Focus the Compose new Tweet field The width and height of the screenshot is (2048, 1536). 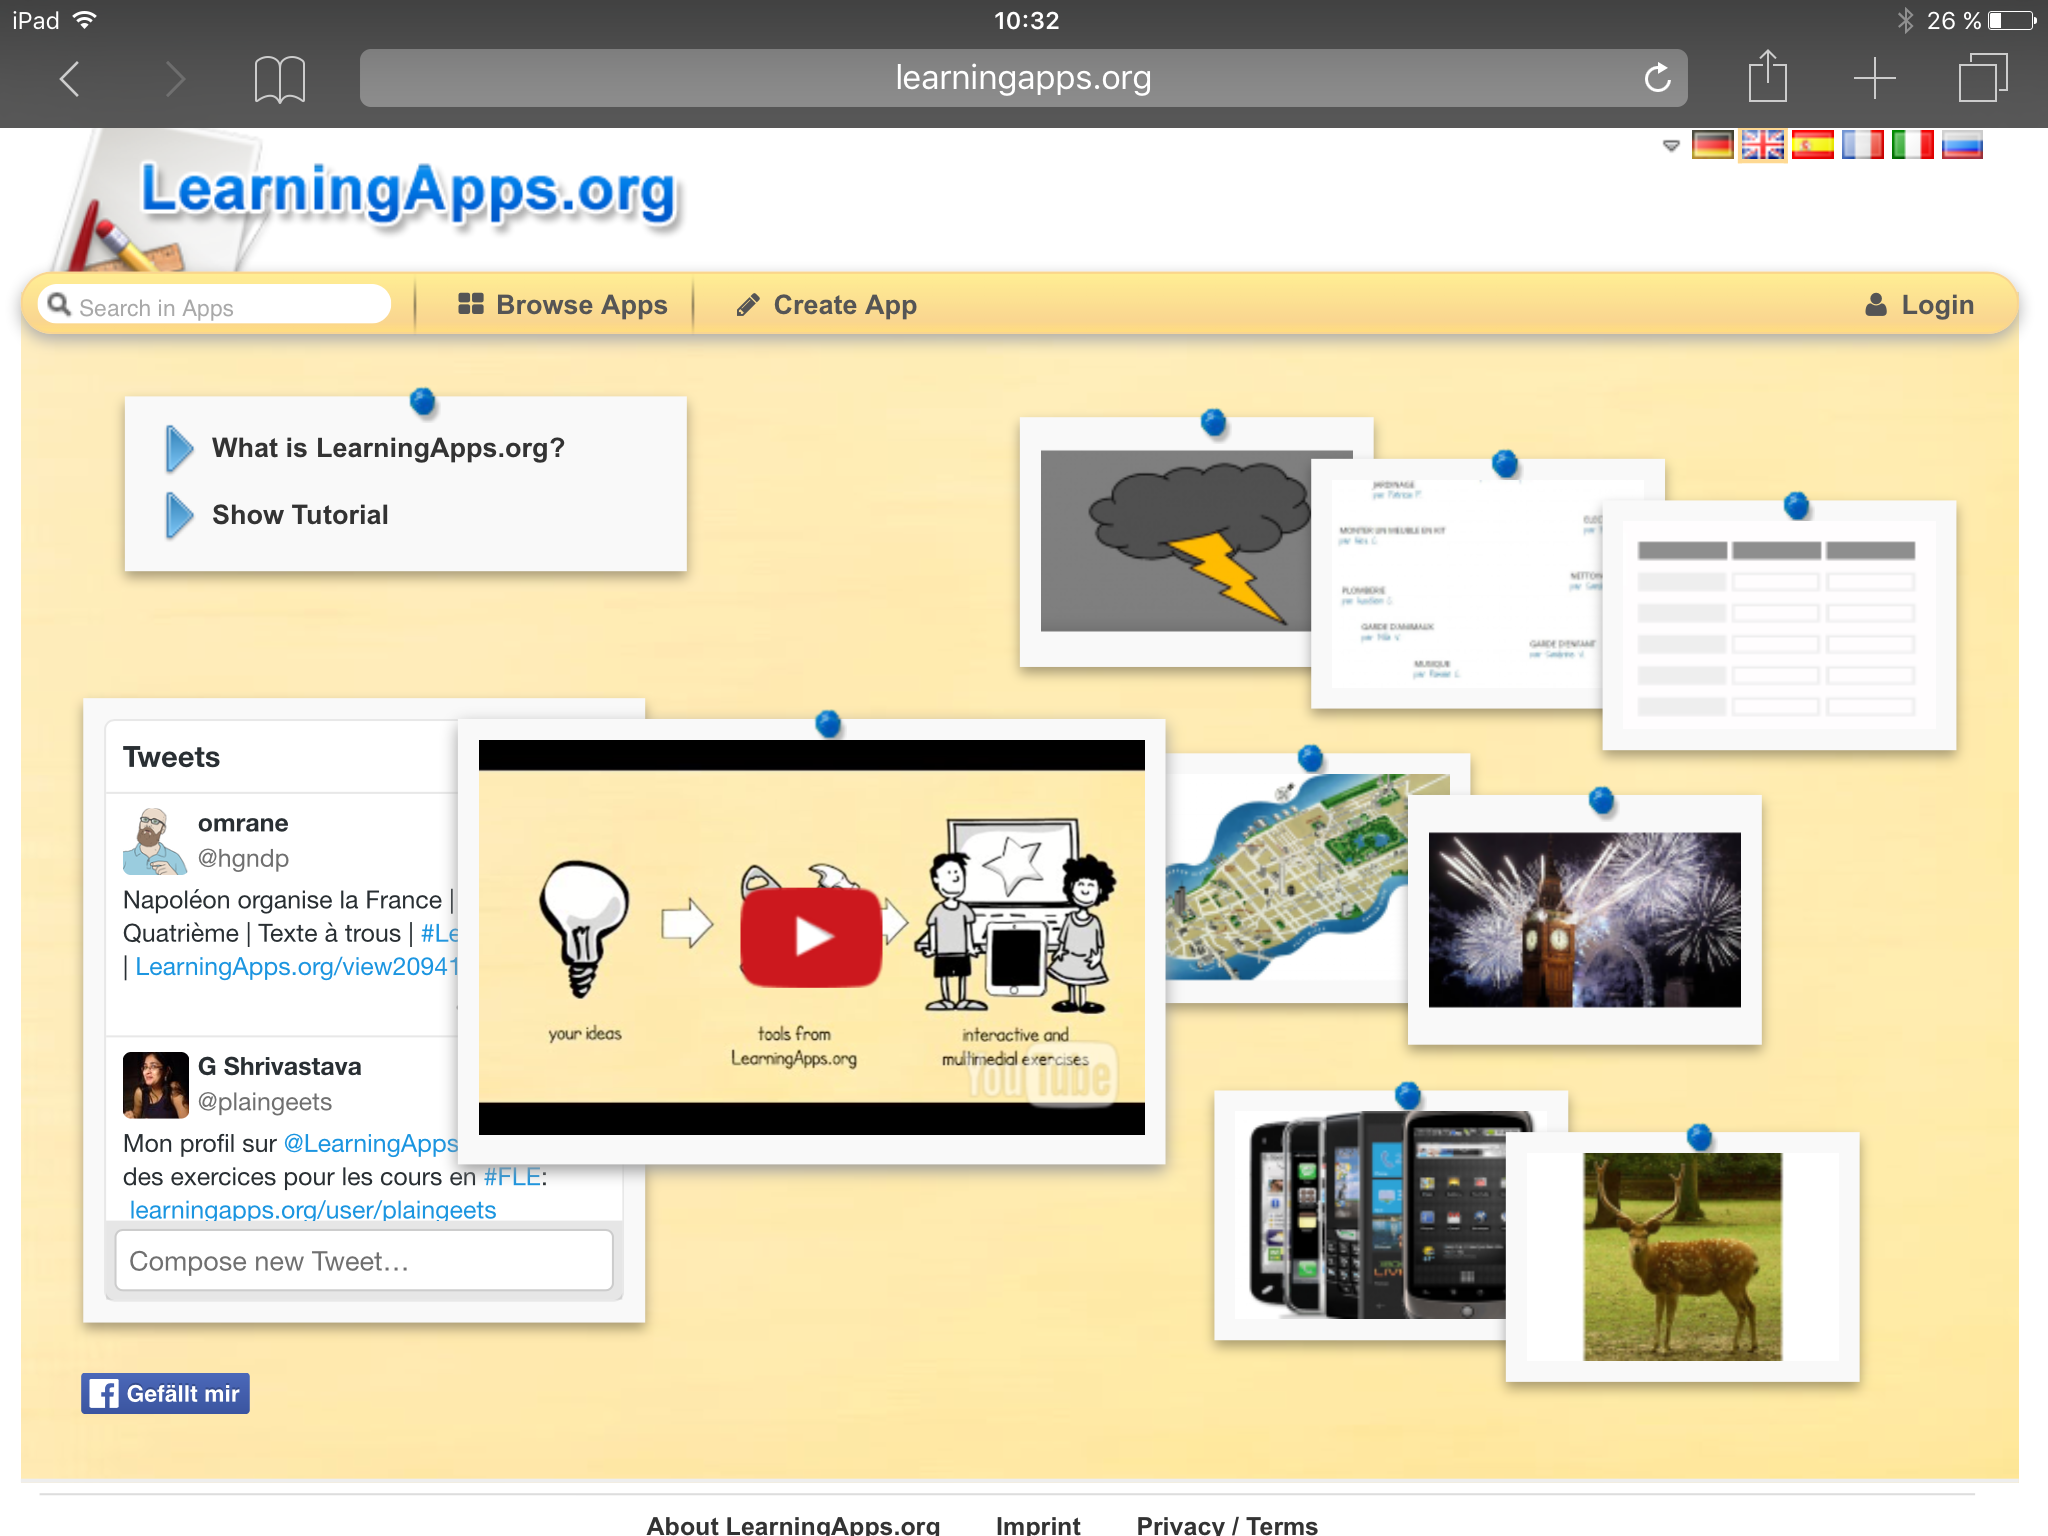pos(364,1261)
